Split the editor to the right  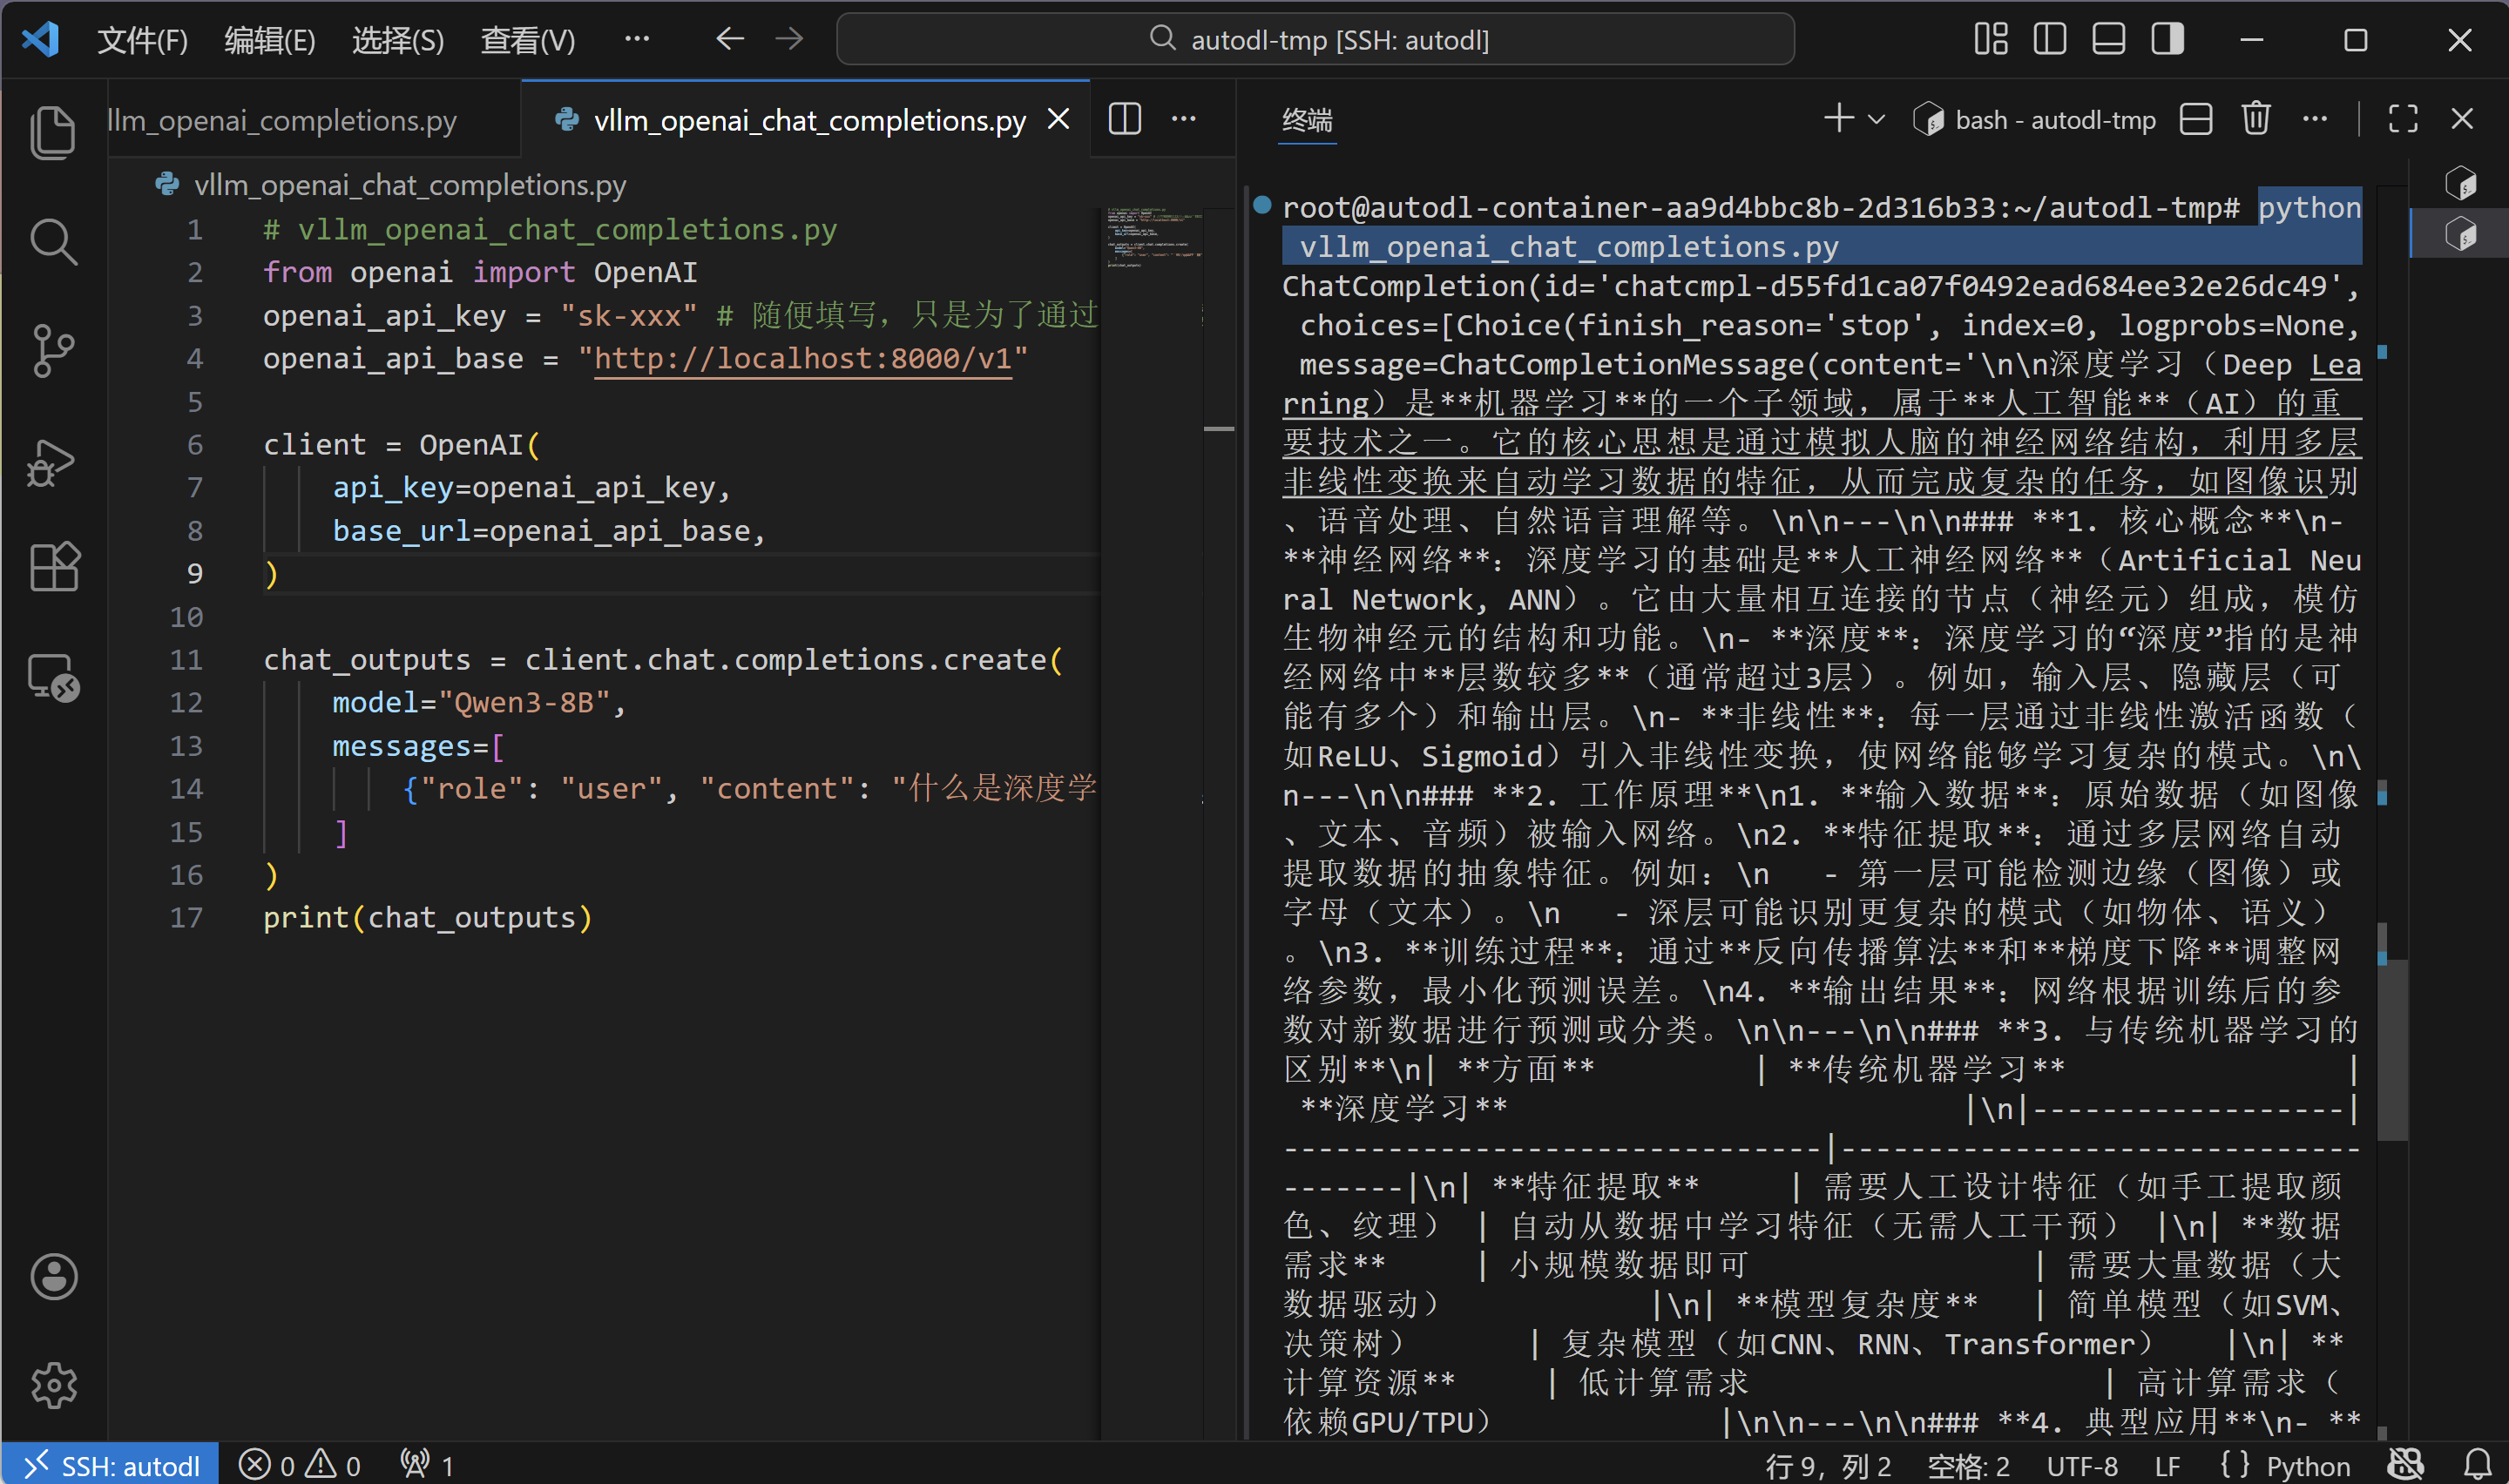point(1125,119)
